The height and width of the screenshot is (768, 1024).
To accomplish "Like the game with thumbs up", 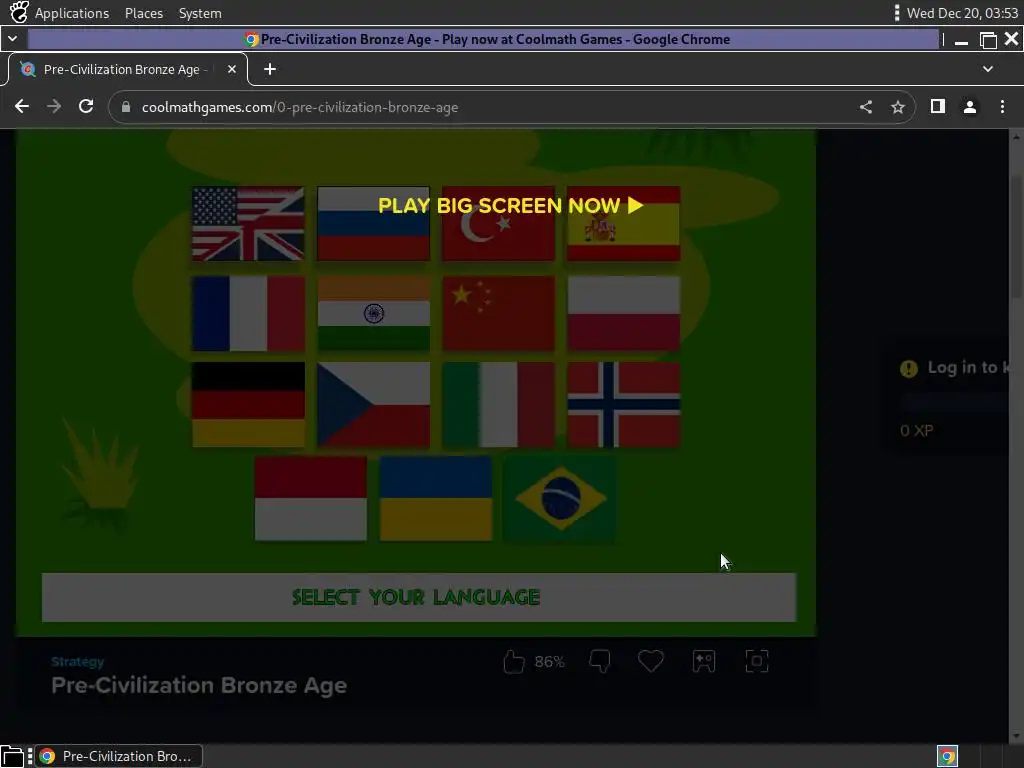I will [x=514, y=662].
